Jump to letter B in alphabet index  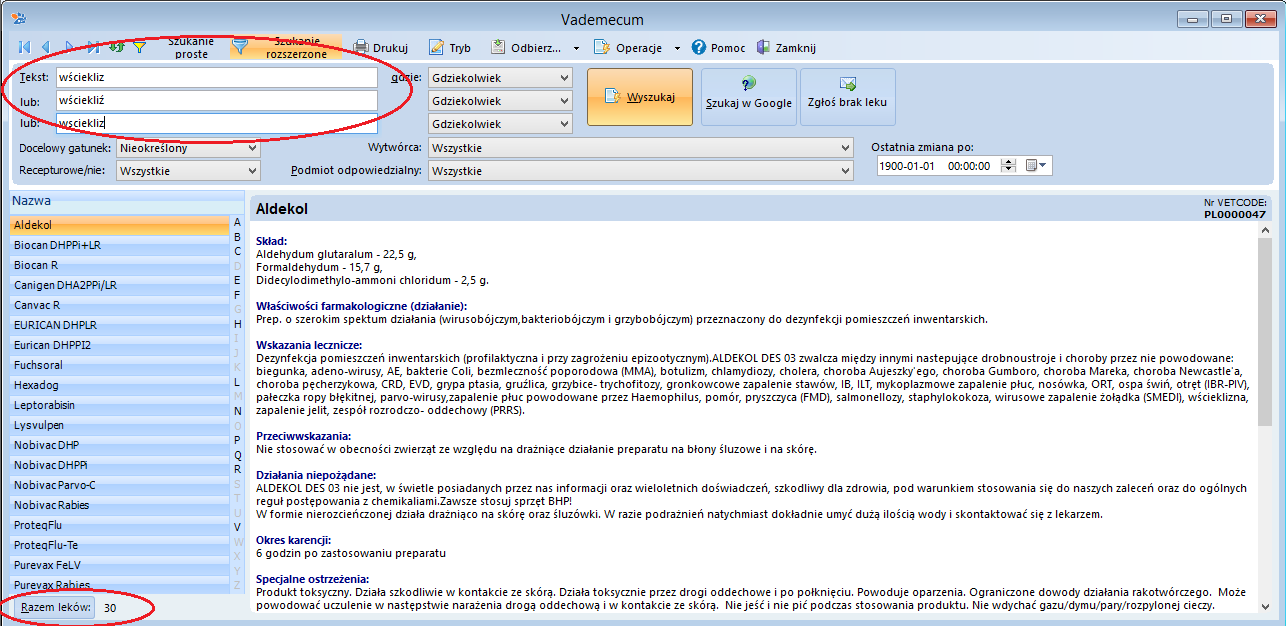click(238, 237)
